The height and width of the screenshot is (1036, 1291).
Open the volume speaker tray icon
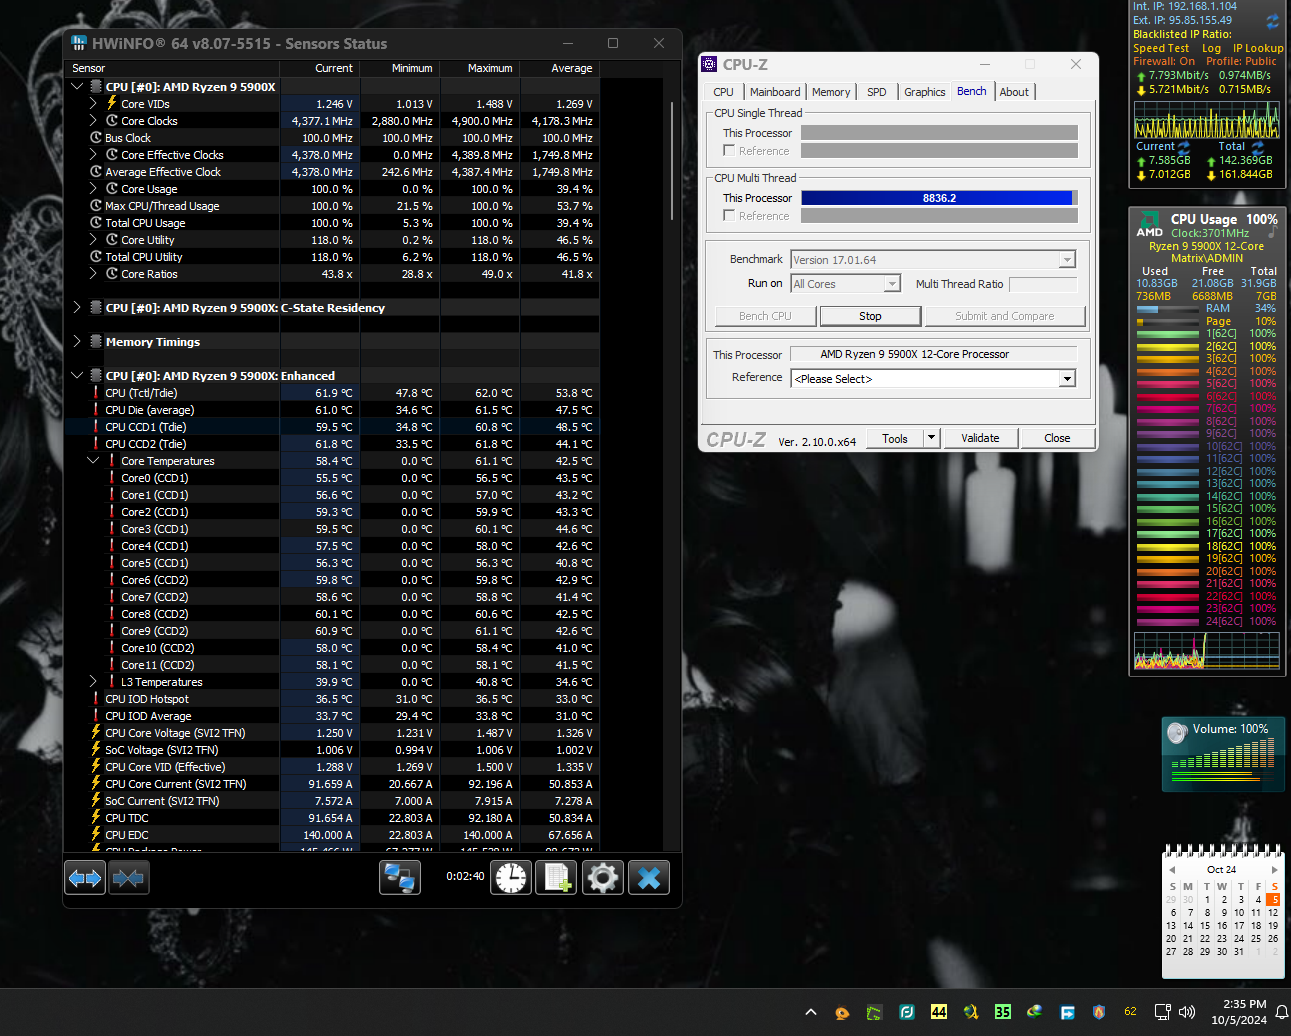[1187, 1012]
